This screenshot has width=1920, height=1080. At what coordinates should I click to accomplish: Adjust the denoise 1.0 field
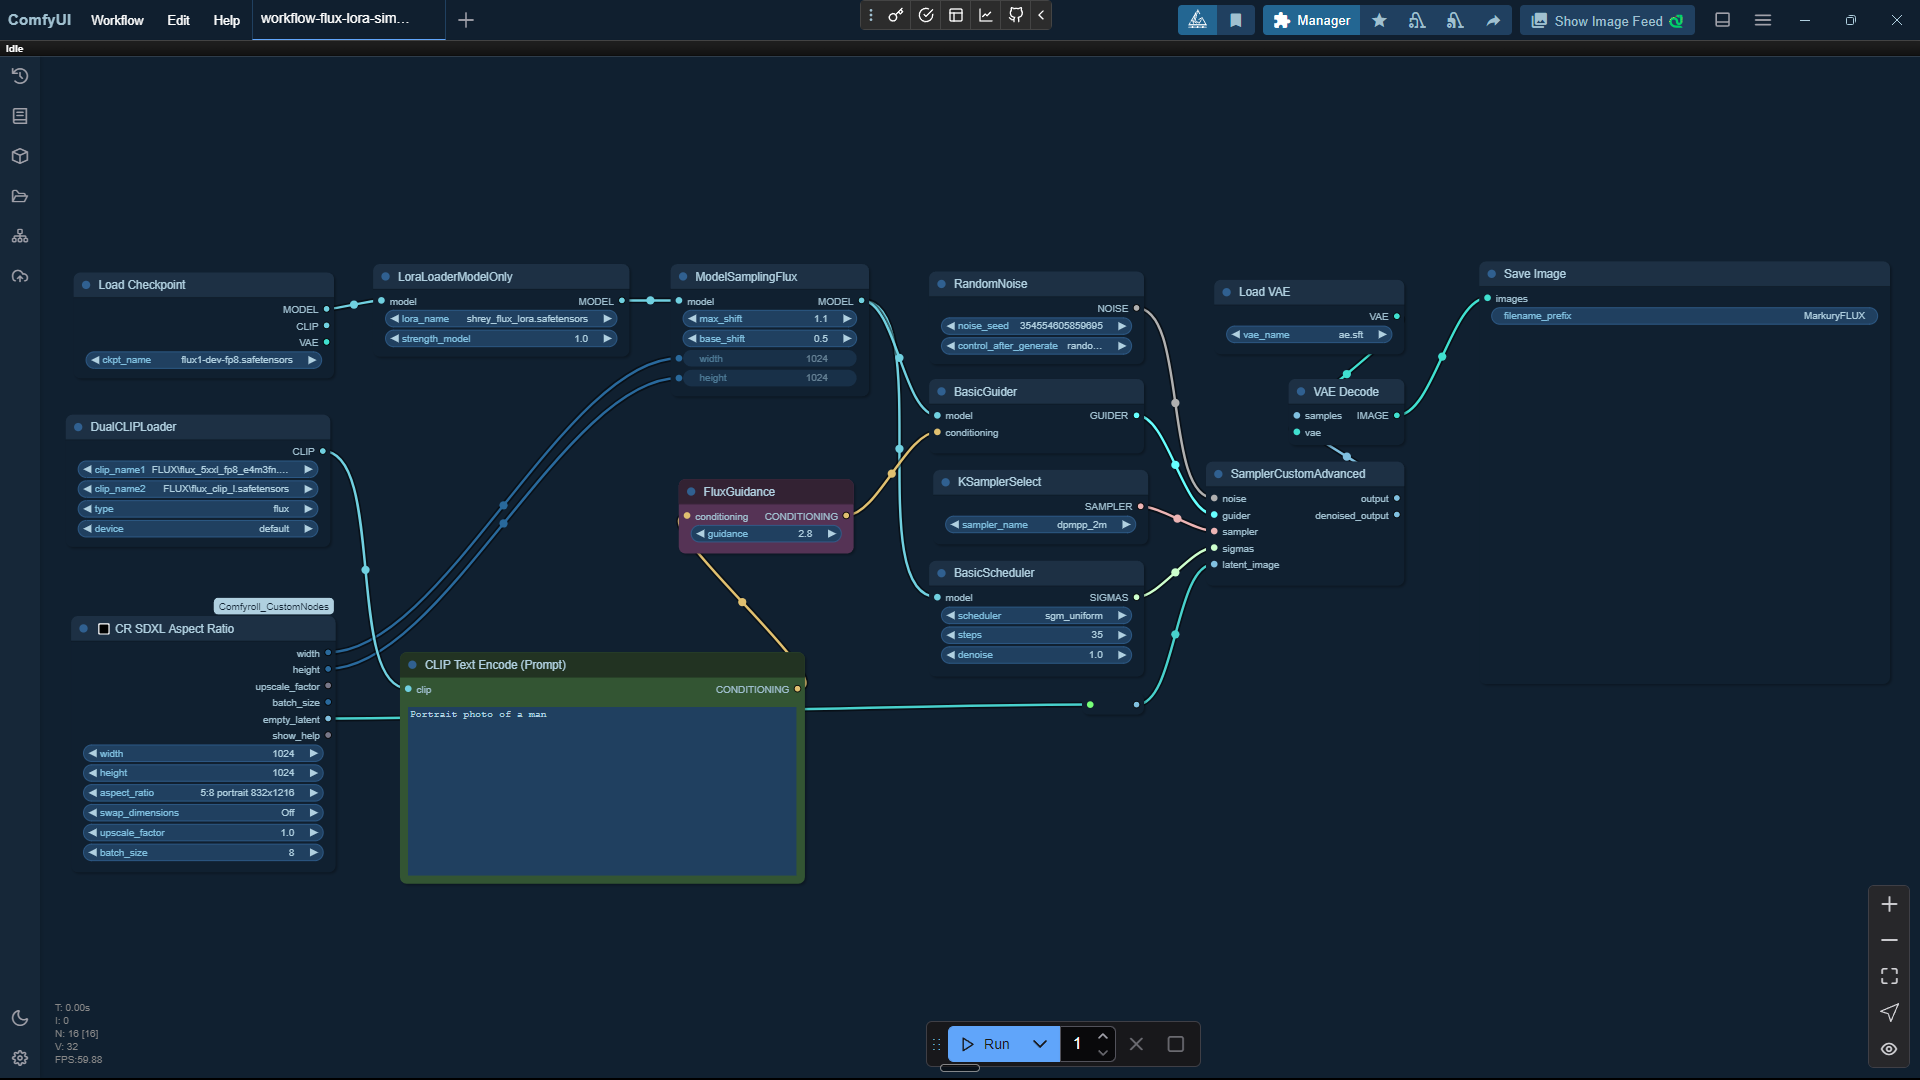tap(1036, 655)
